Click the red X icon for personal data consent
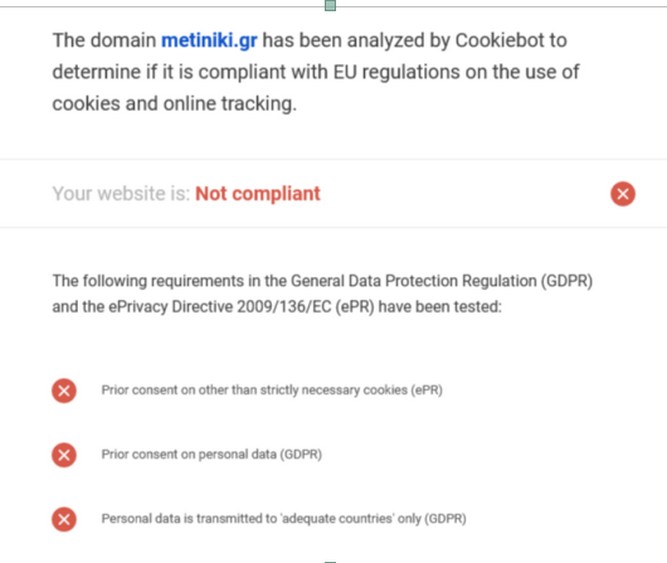The image size is (667, 563). tap(64, 455)
